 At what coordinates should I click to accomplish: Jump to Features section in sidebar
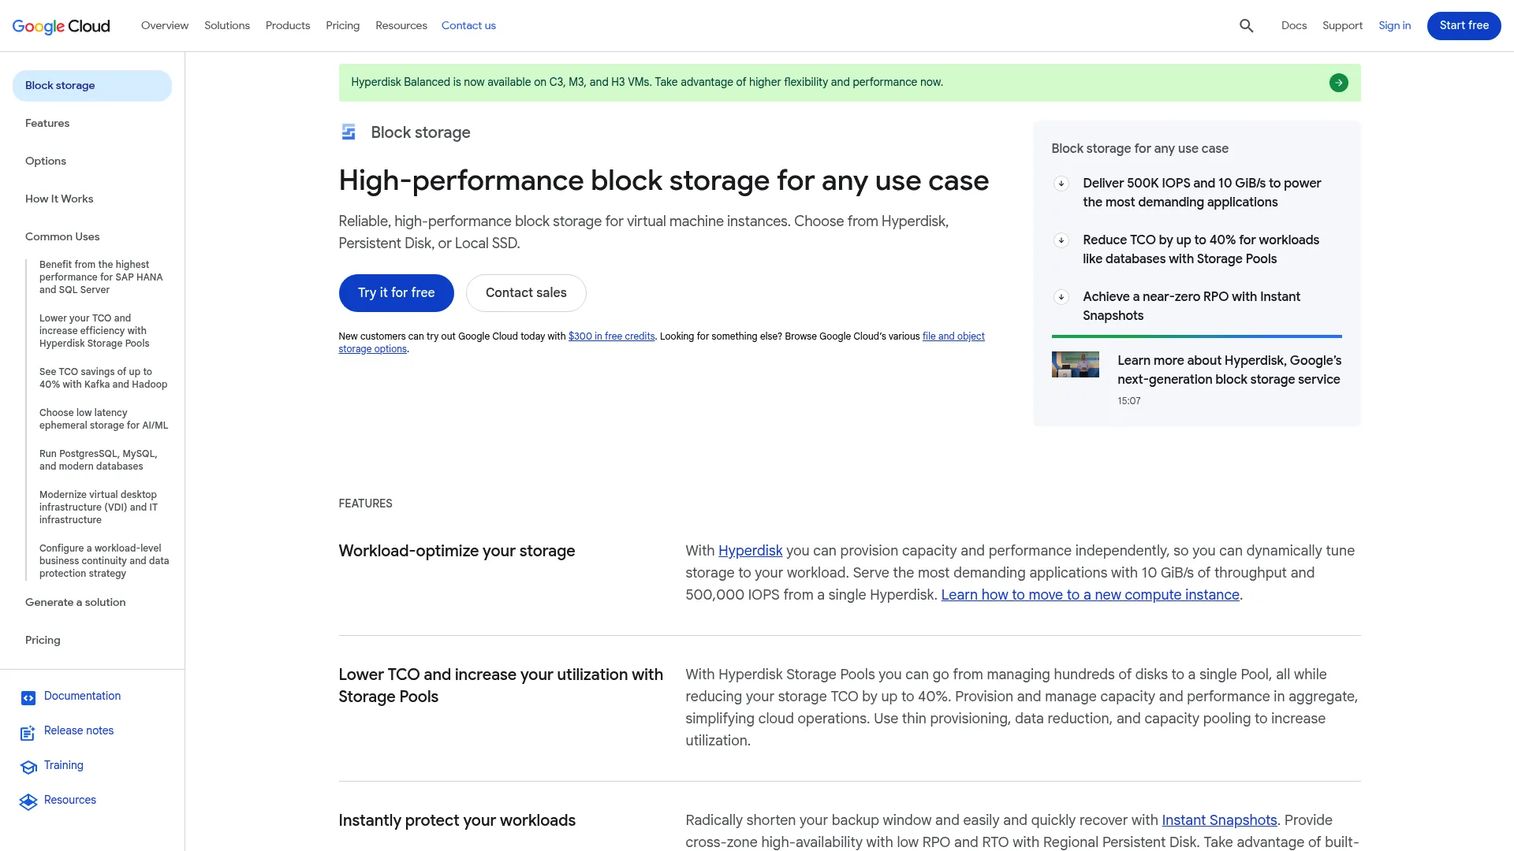[x=47, y=124]
